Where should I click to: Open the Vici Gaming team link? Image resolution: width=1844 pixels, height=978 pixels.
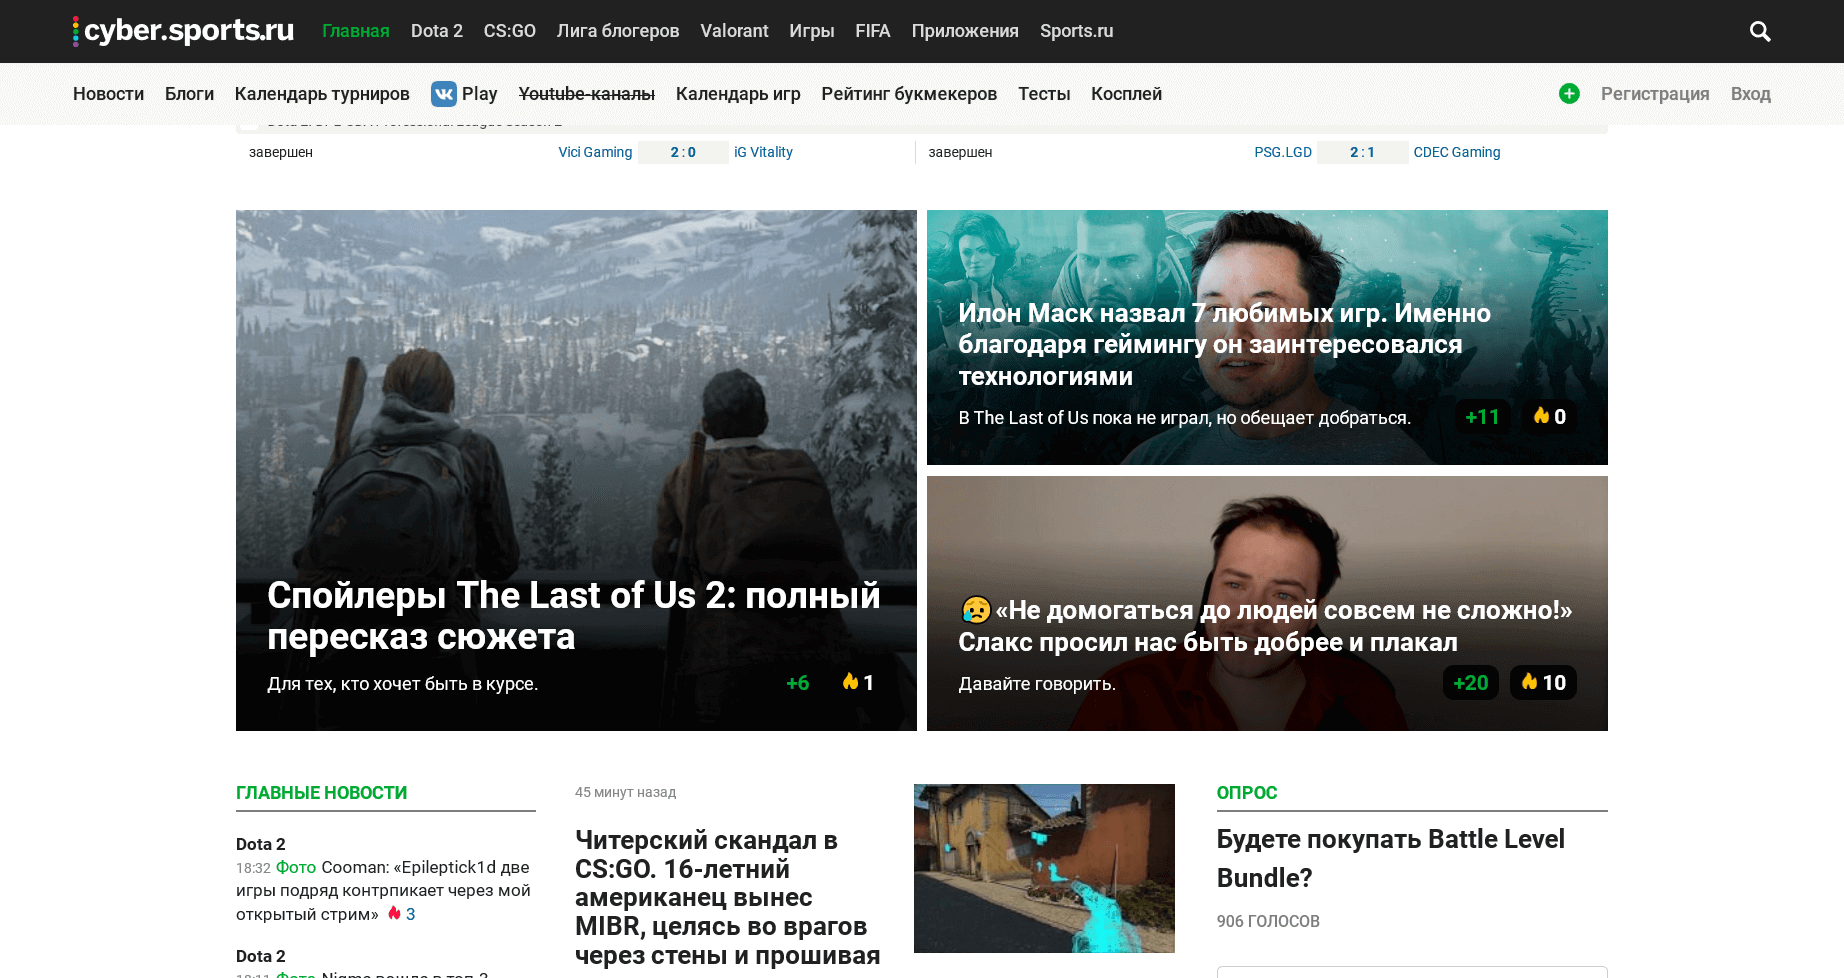595,152
